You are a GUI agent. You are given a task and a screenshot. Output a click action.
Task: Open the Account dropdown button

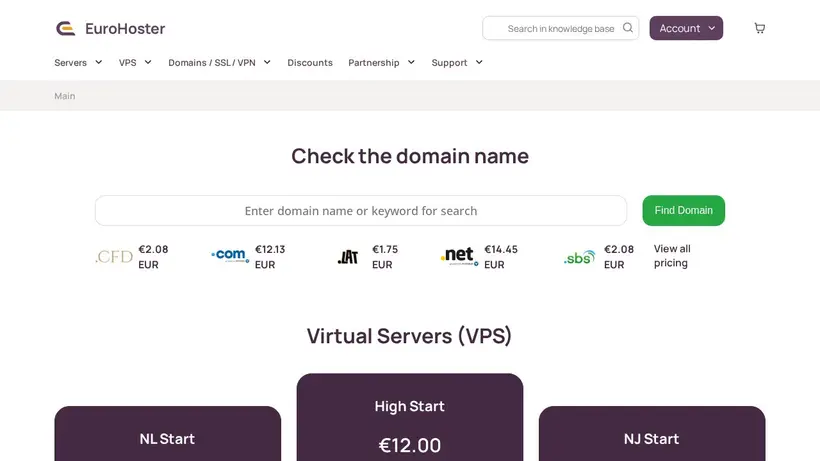point(686,28)
